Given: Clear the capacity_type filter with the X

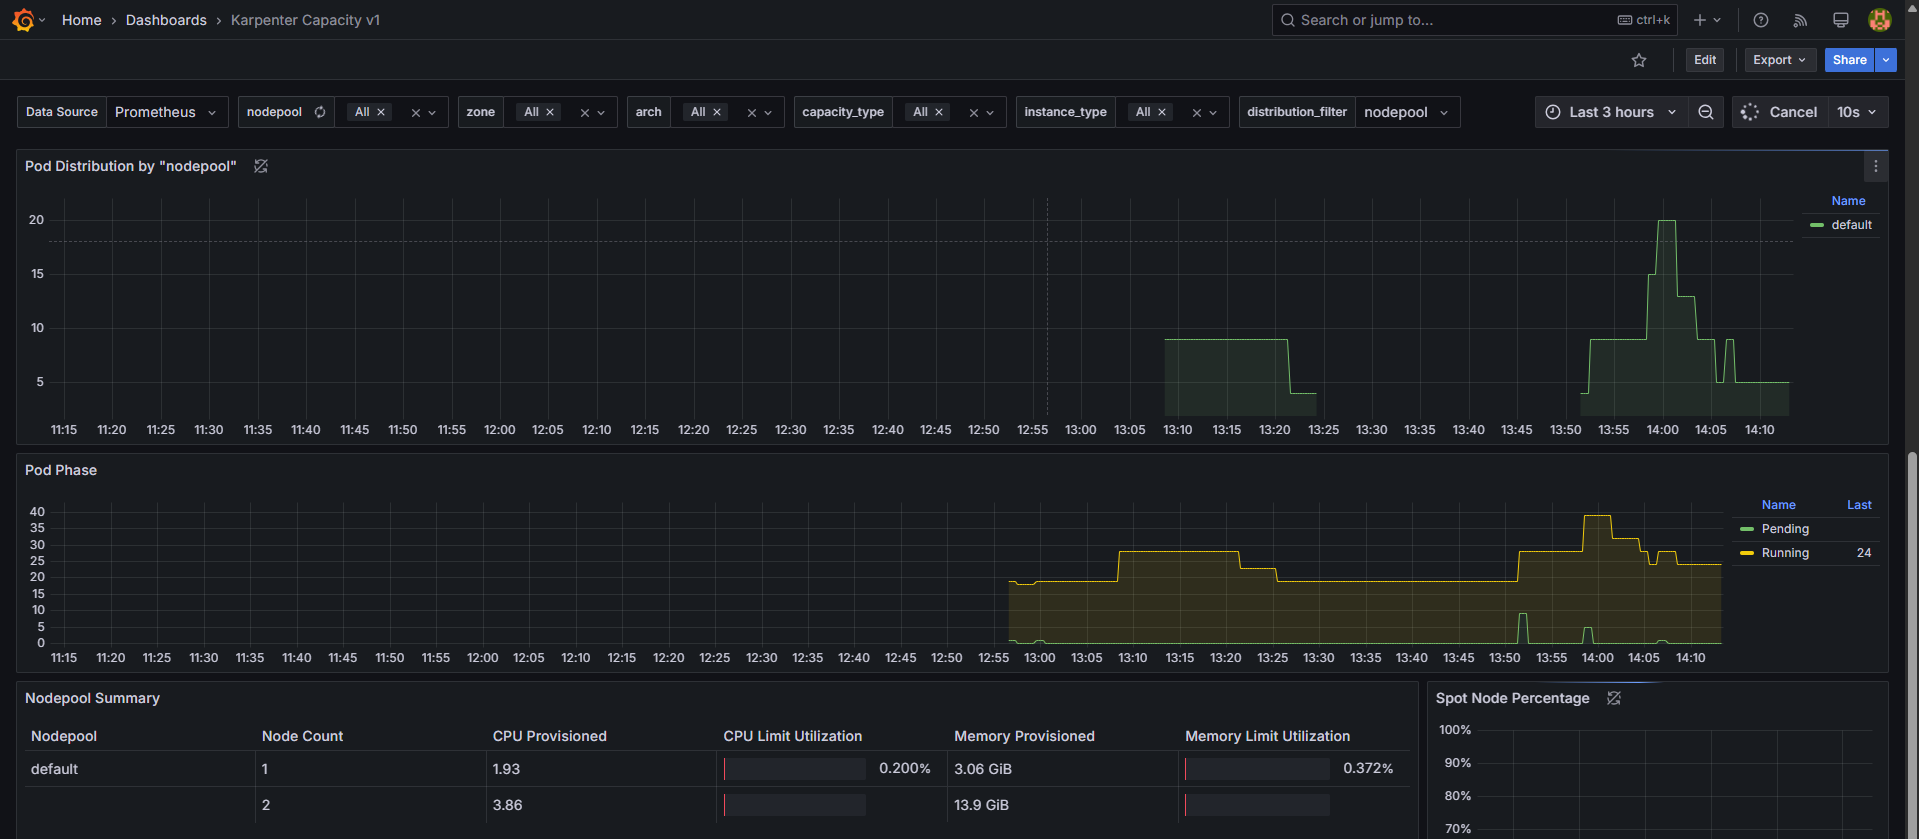Looking at the screenshot, I should (974, 113).
